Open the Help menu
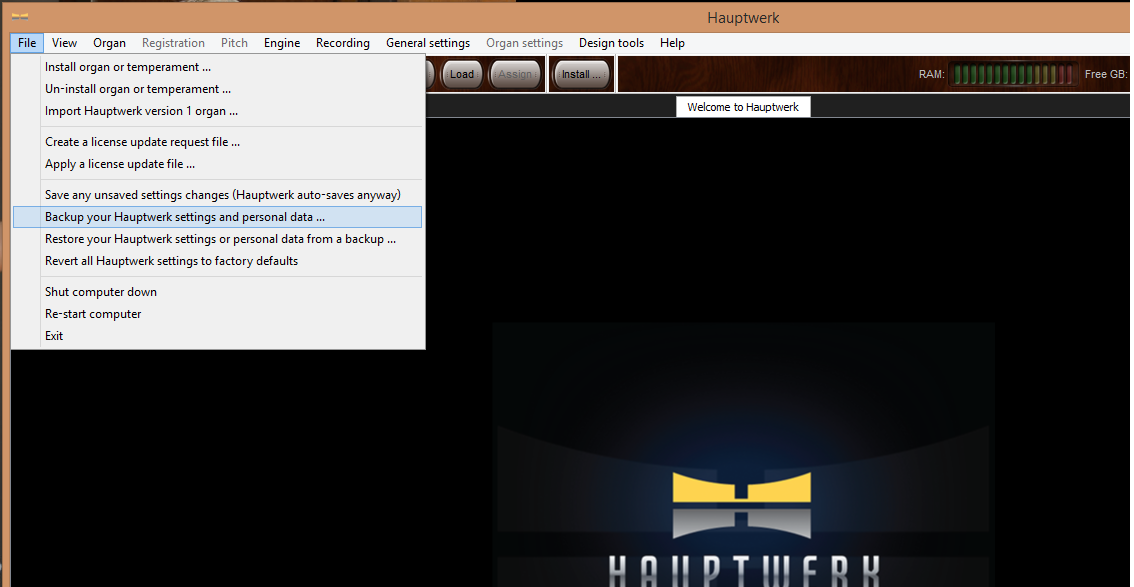 click(x=672, y=43)
